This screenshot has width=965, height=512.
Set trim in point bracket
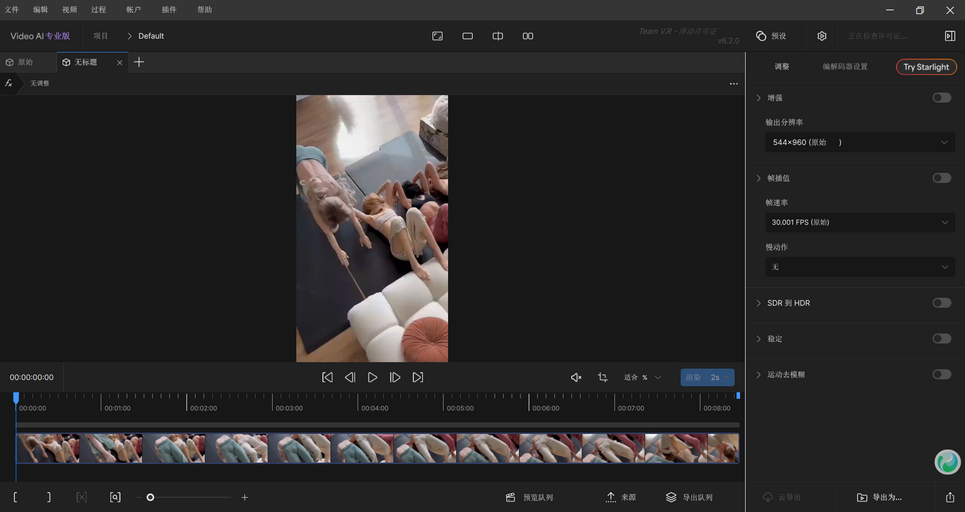[x=15, y=497]
